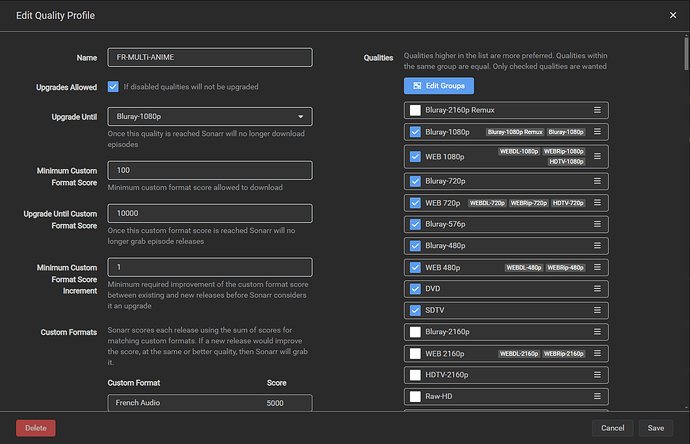Click reorder handle on the SDTV row
This screenshot has width=690, height=444.
(597, 310)
